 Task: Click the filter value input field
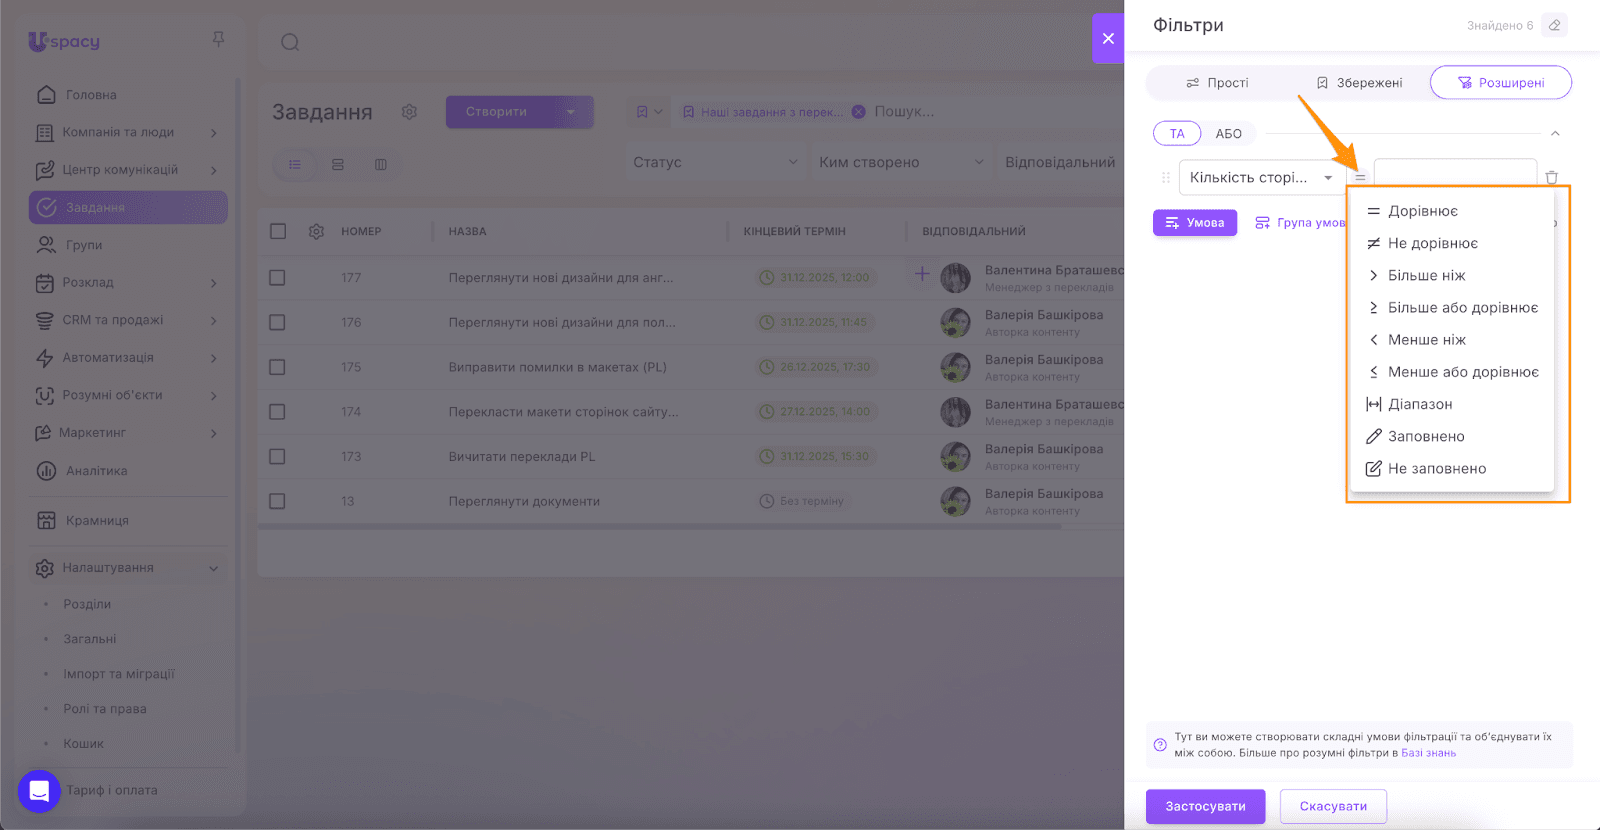(x=1455, y=174)
